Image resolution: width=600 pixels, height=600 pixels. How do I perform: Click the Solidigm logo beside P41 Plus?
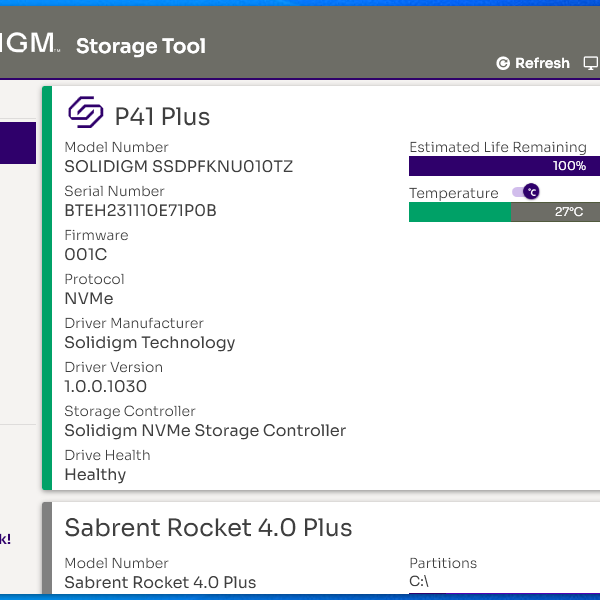85,112
